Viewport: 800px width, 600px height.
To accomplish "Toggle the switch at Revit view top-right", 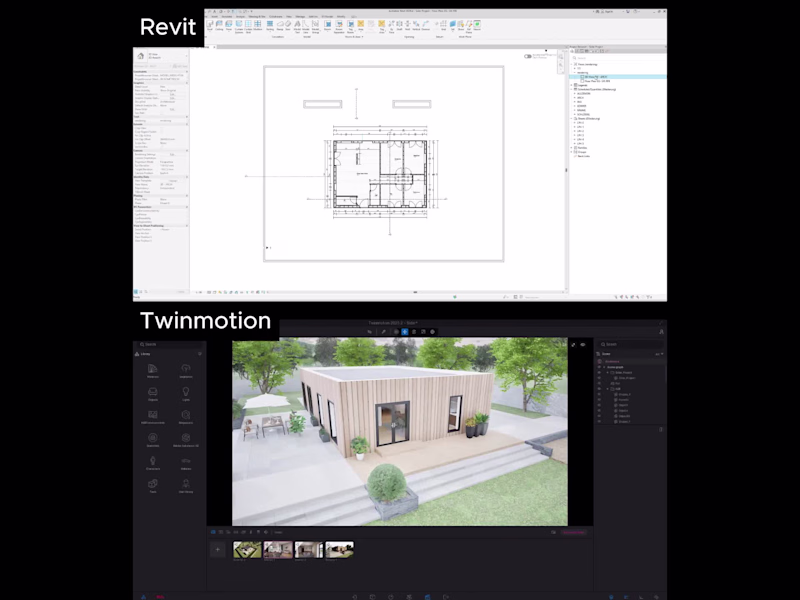I will [x=528, y=56].
